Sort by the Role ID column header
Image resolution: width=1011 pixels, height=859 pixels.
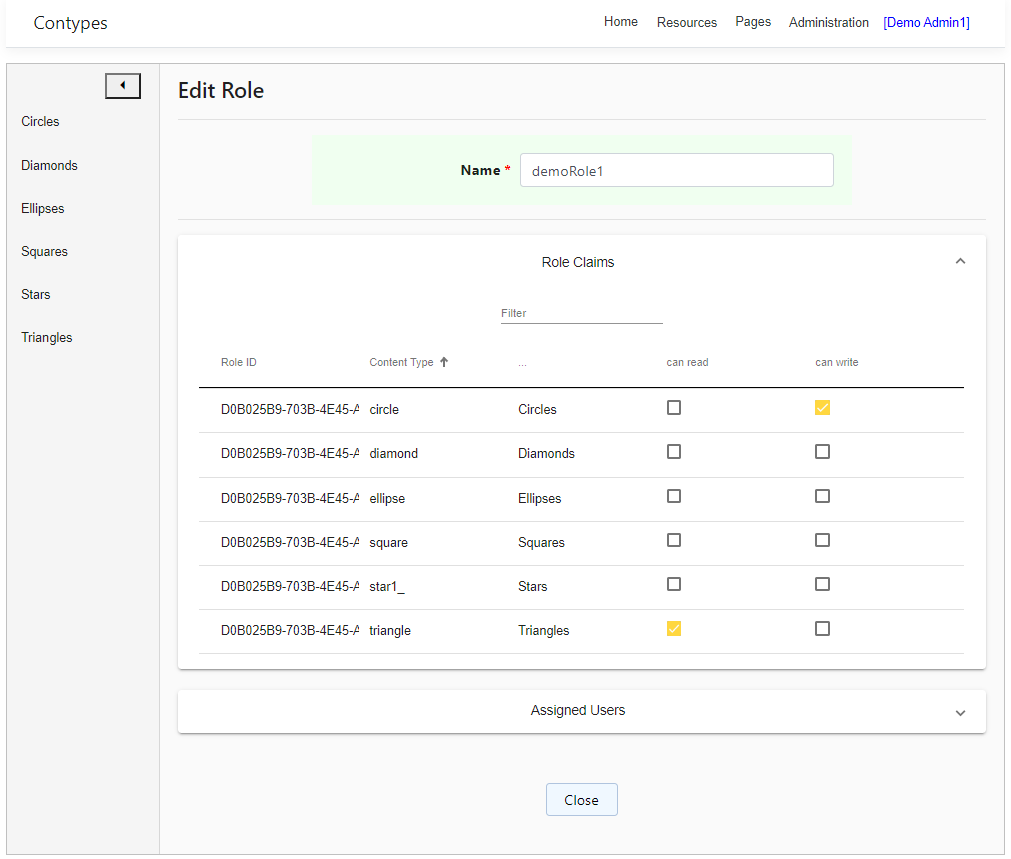(x=239, y=362)
